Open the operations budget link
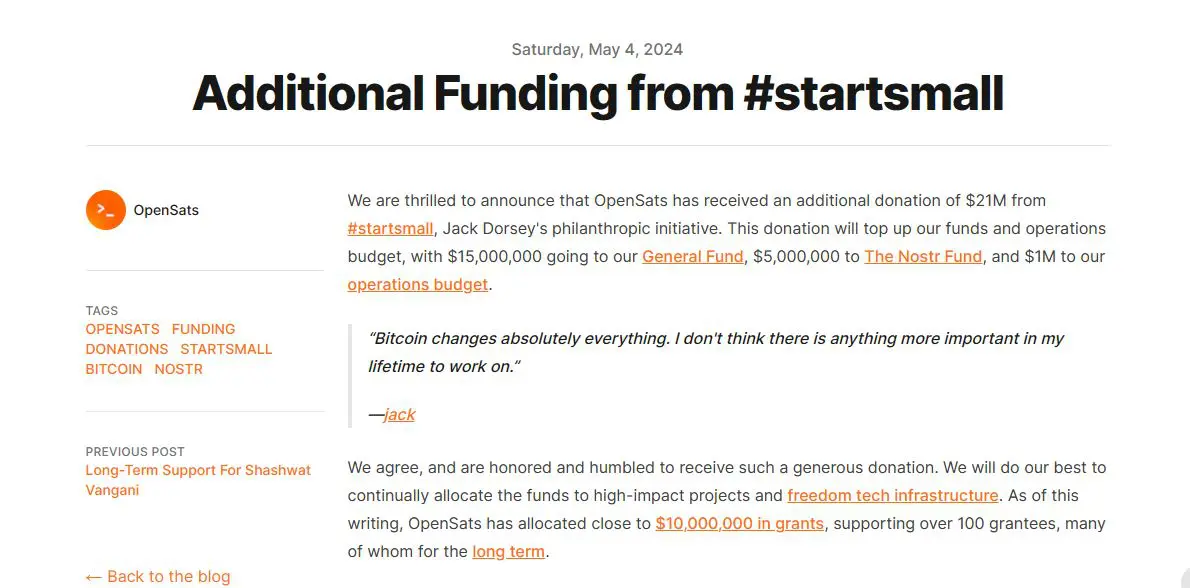1190x588 pixels. (x=418, y=285)
